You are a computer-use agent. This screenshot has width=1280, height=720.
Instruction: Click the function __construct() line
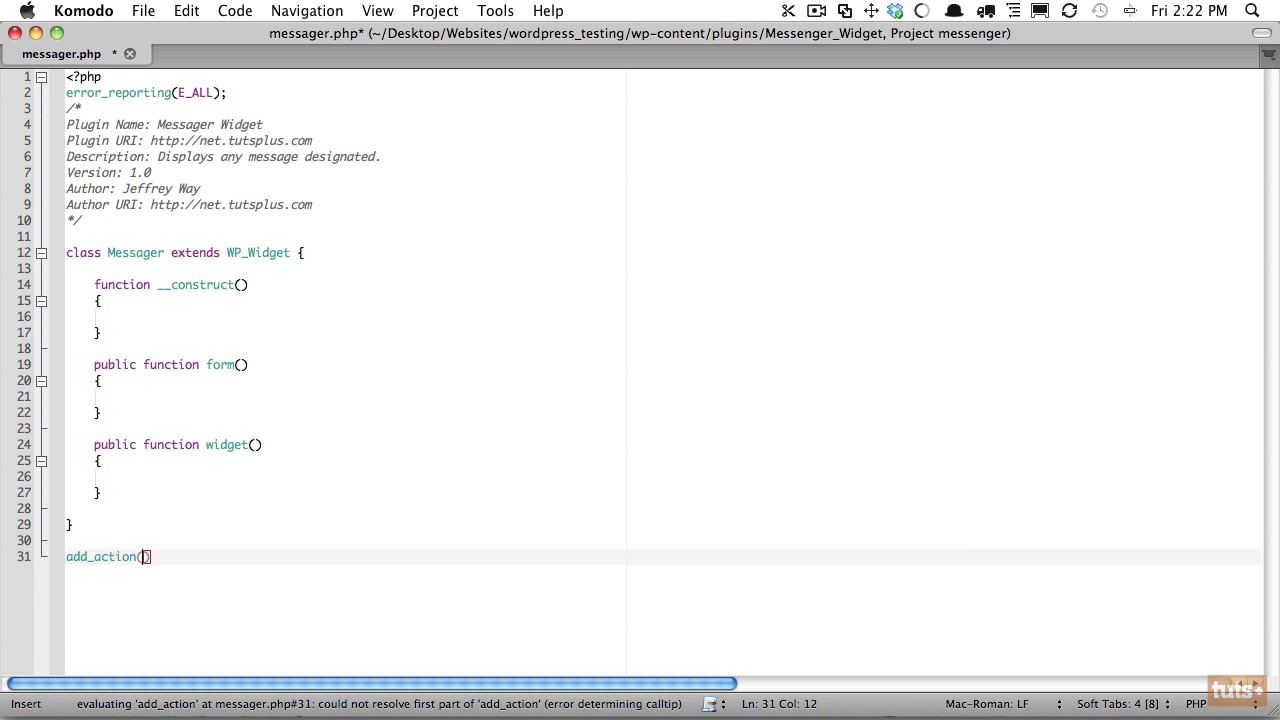171,285
